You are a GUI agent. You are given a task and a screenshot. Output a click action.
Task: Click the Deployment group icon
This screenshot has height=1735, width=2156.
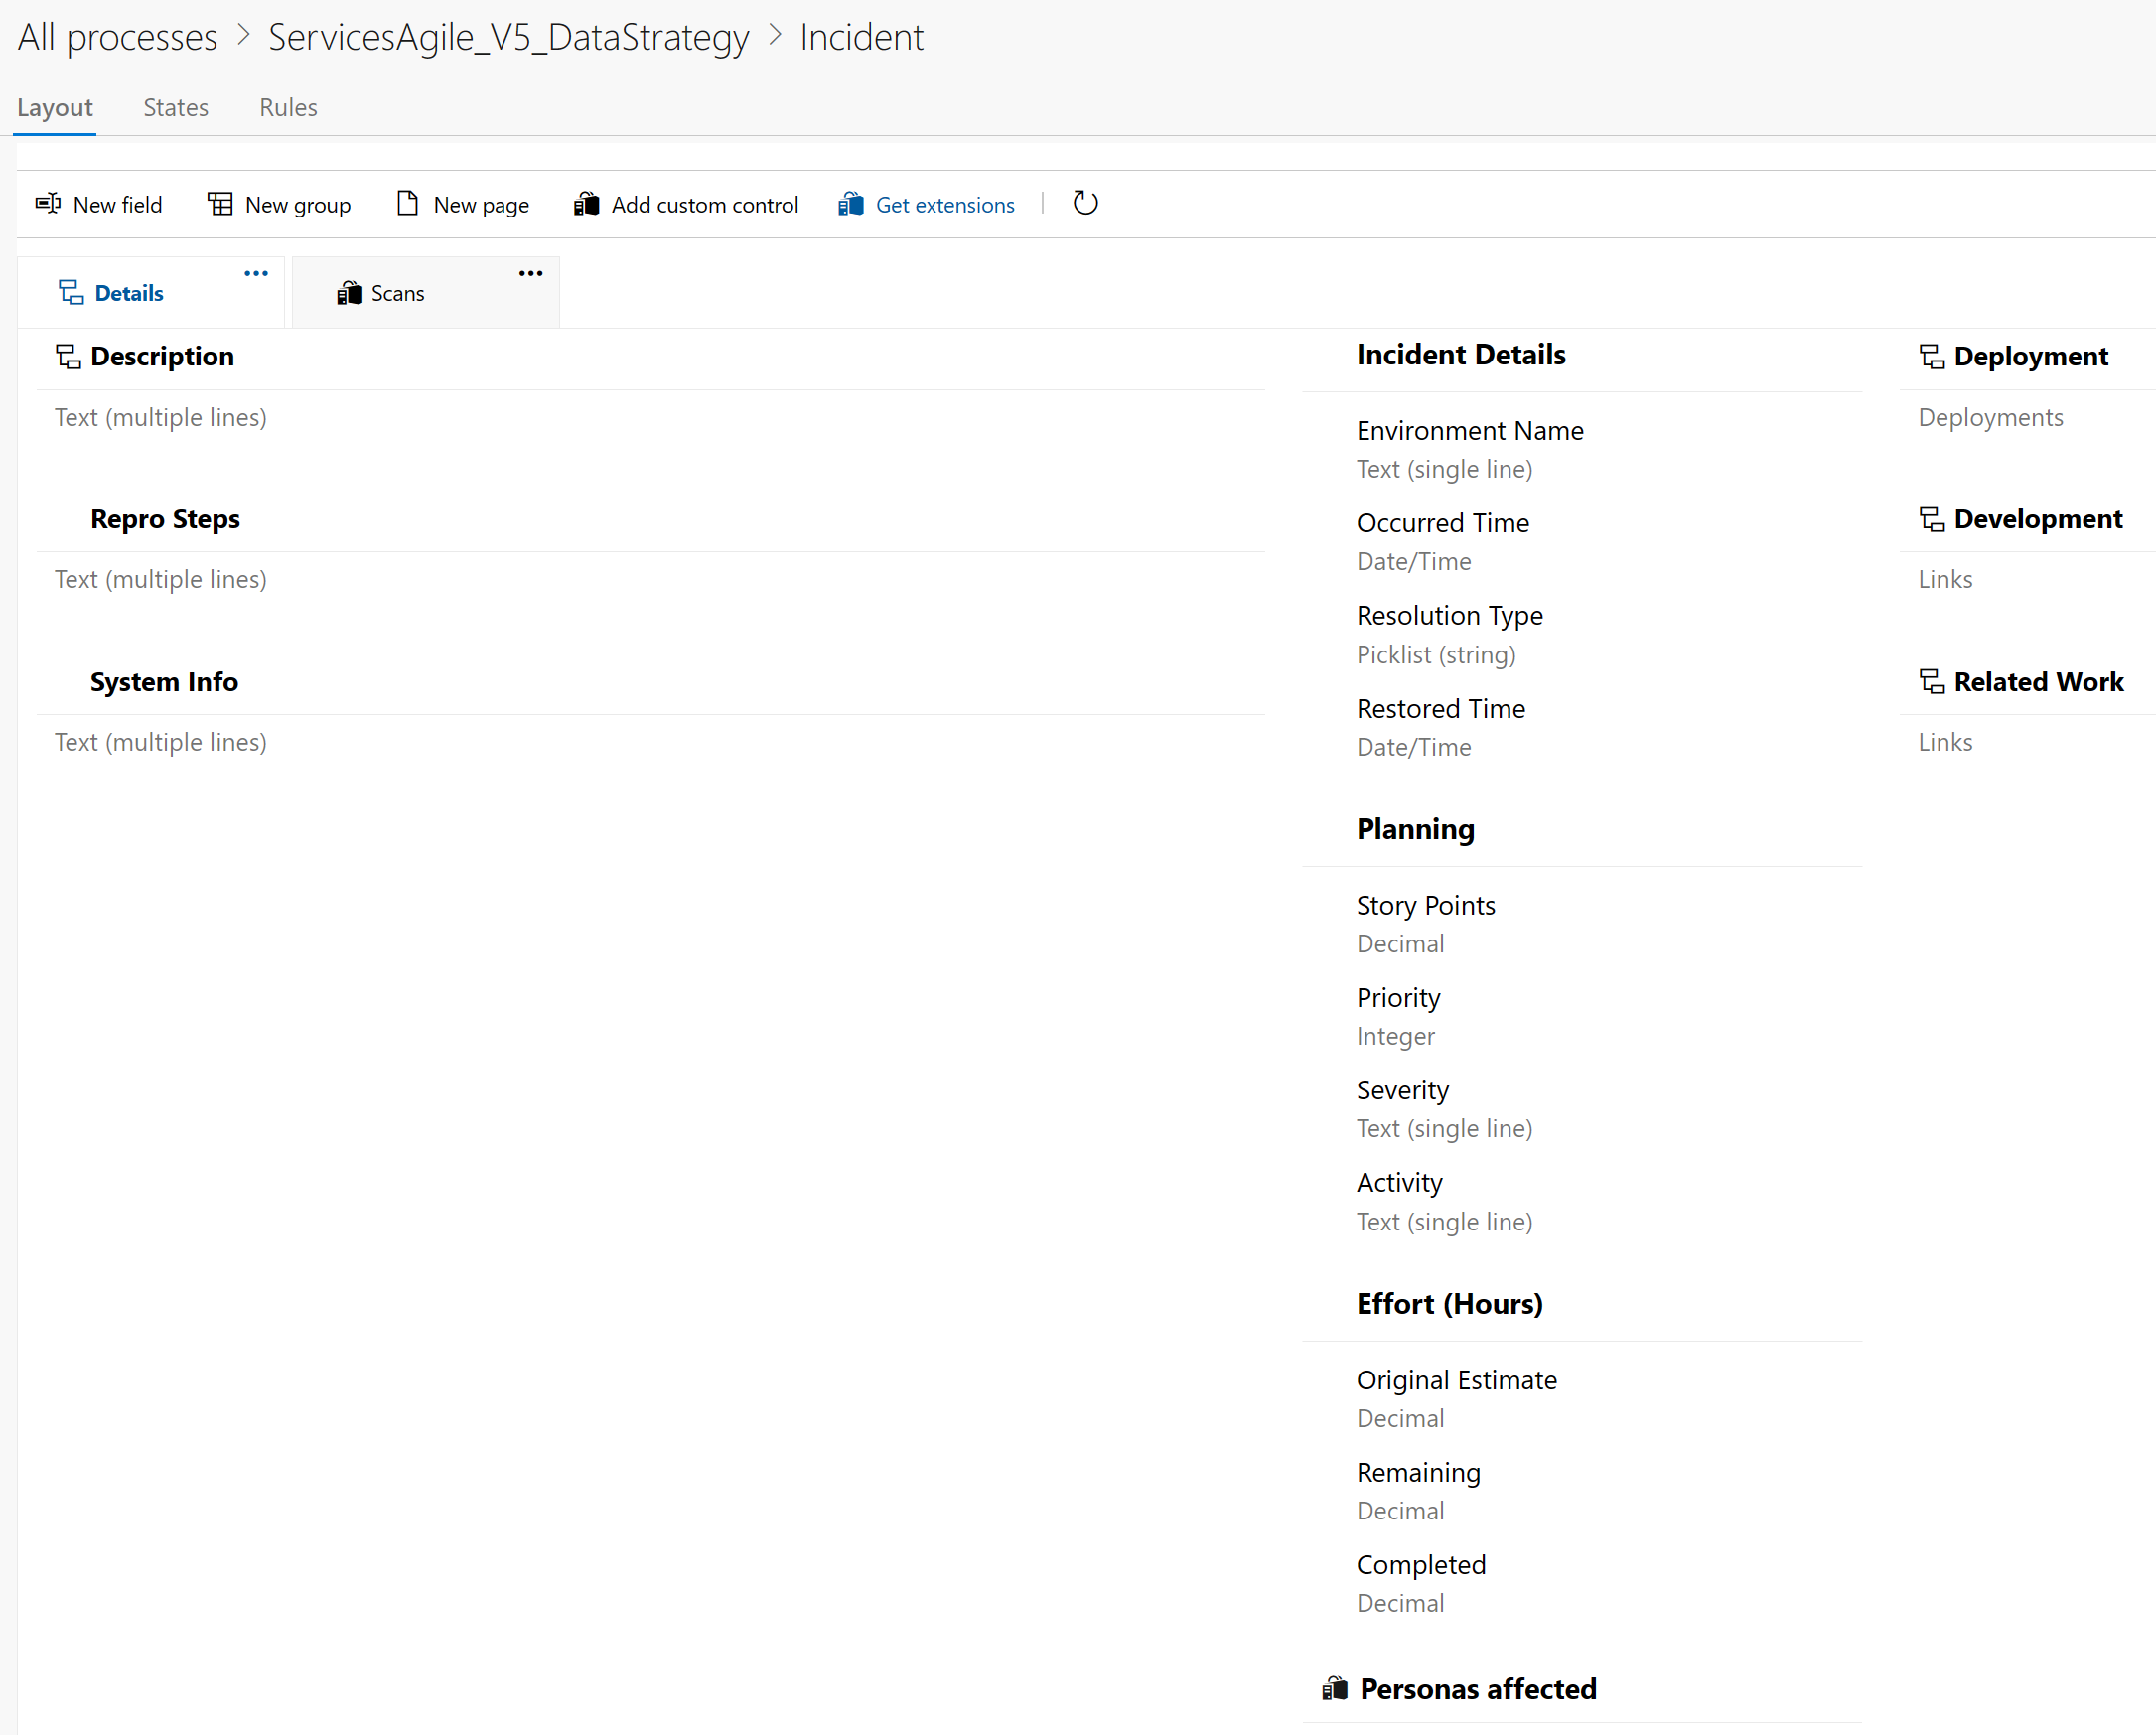click(x=1932, y=357)
